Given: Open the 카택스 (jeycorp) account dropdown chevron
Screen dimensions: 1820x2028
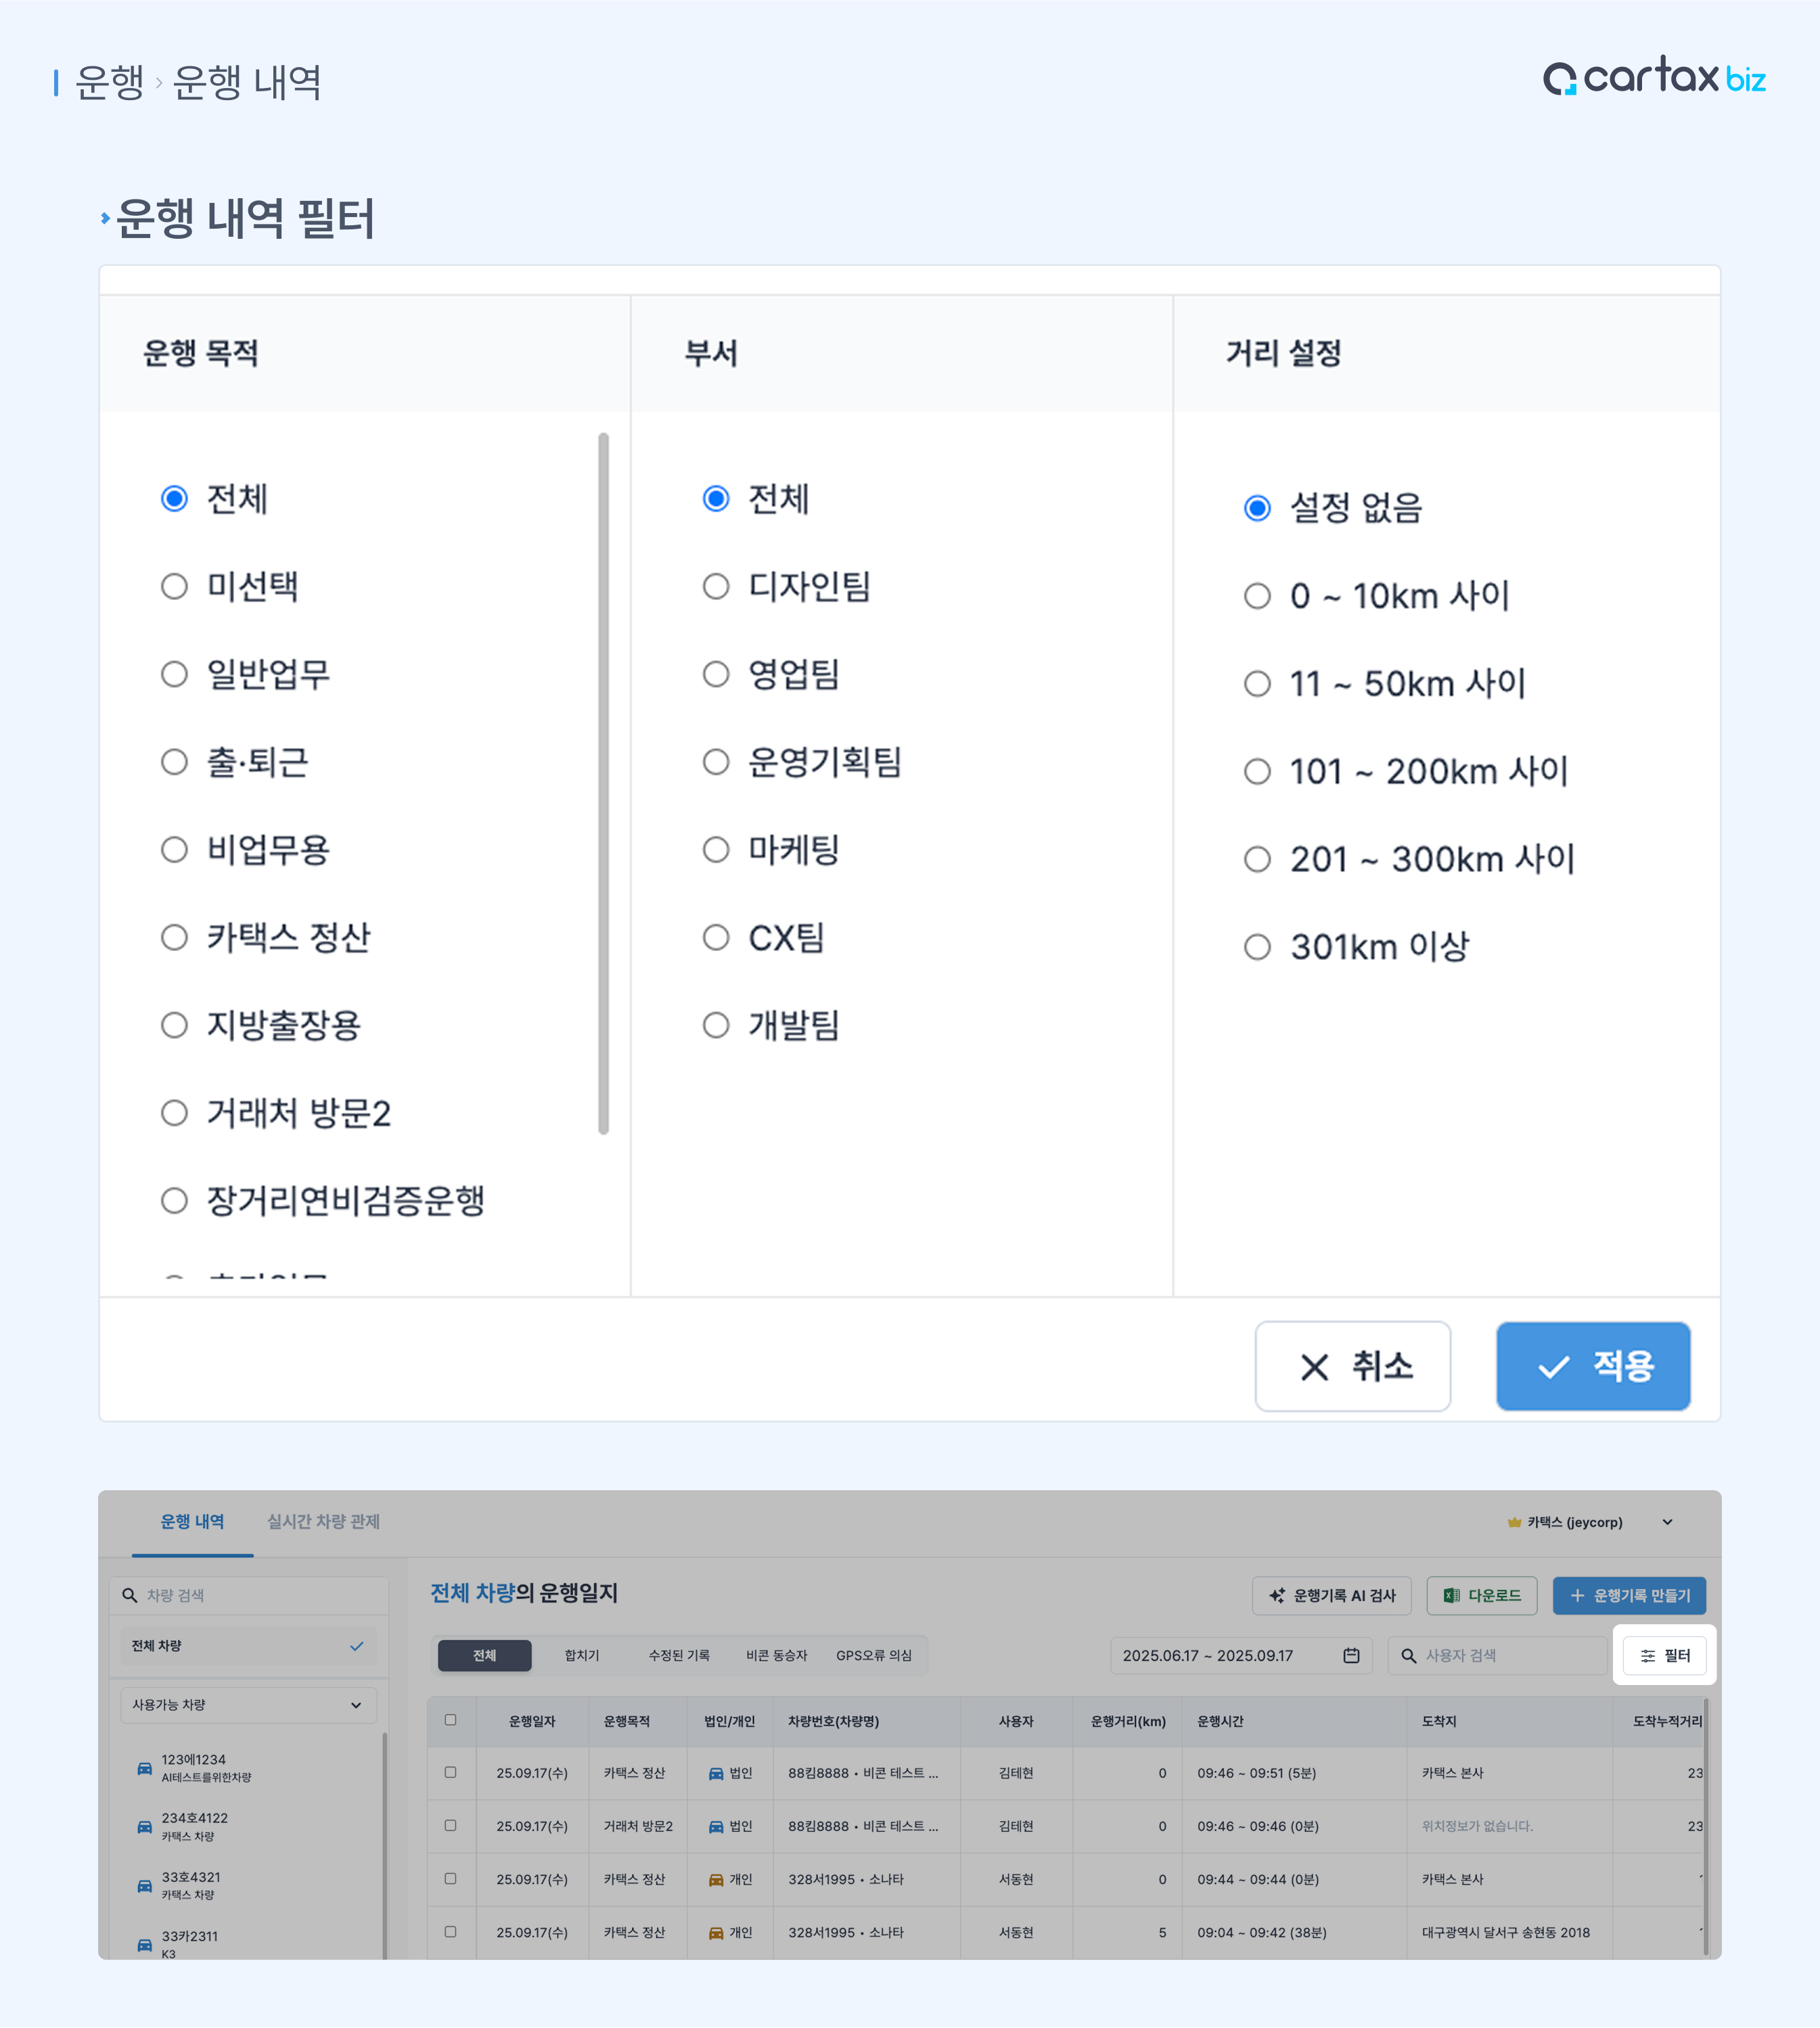Looking at the screenshot, I should click(x=1667, y=1522).
